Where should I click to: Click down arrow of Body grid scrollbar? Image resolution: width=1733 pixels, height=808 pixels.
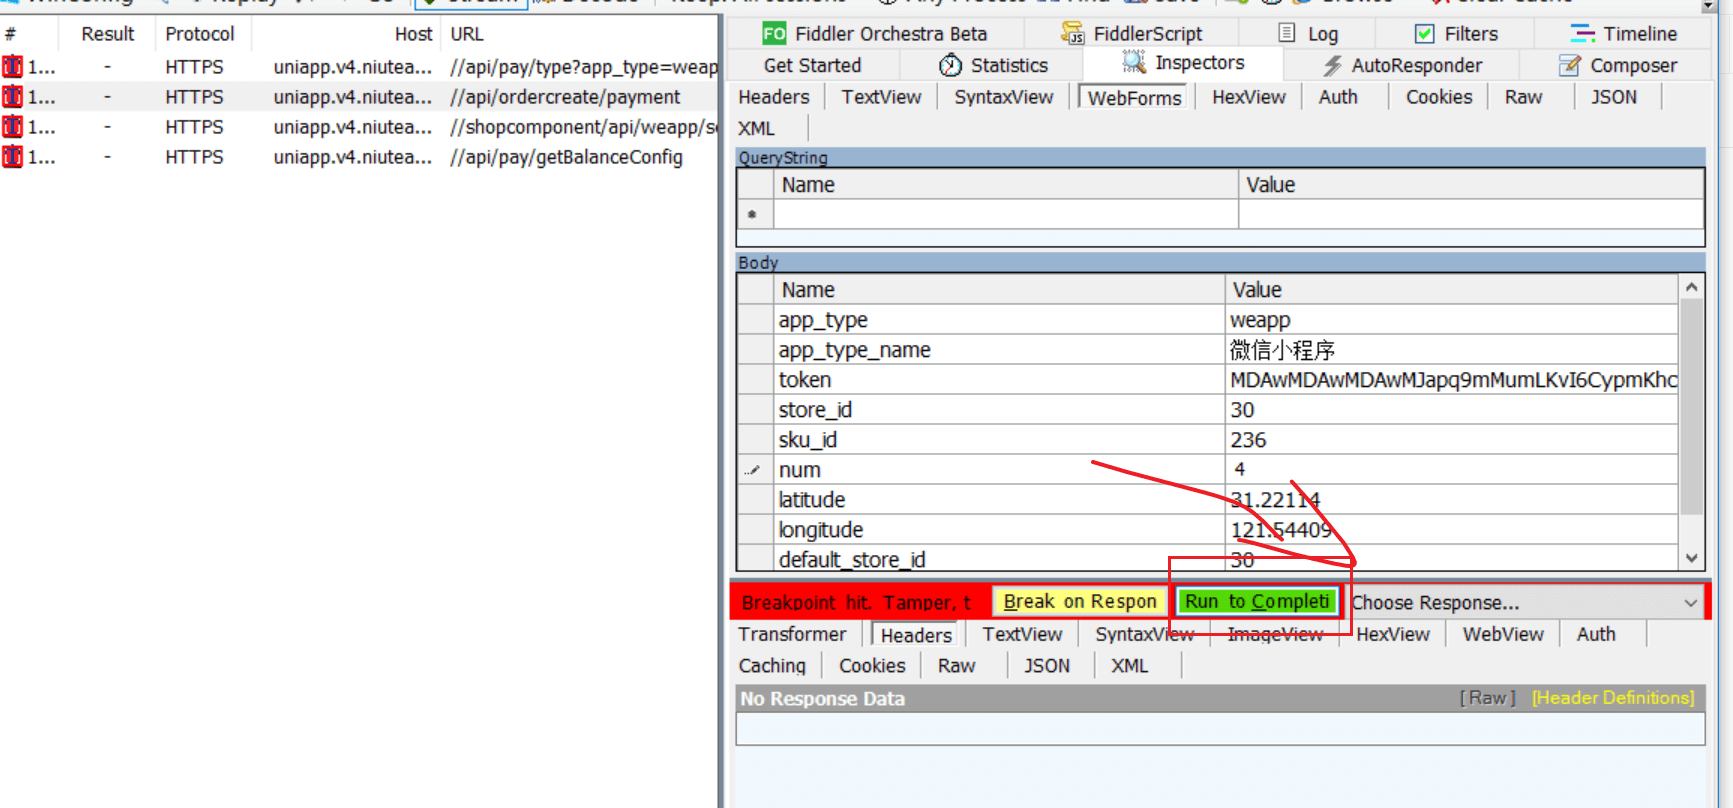pos(1691,559)
